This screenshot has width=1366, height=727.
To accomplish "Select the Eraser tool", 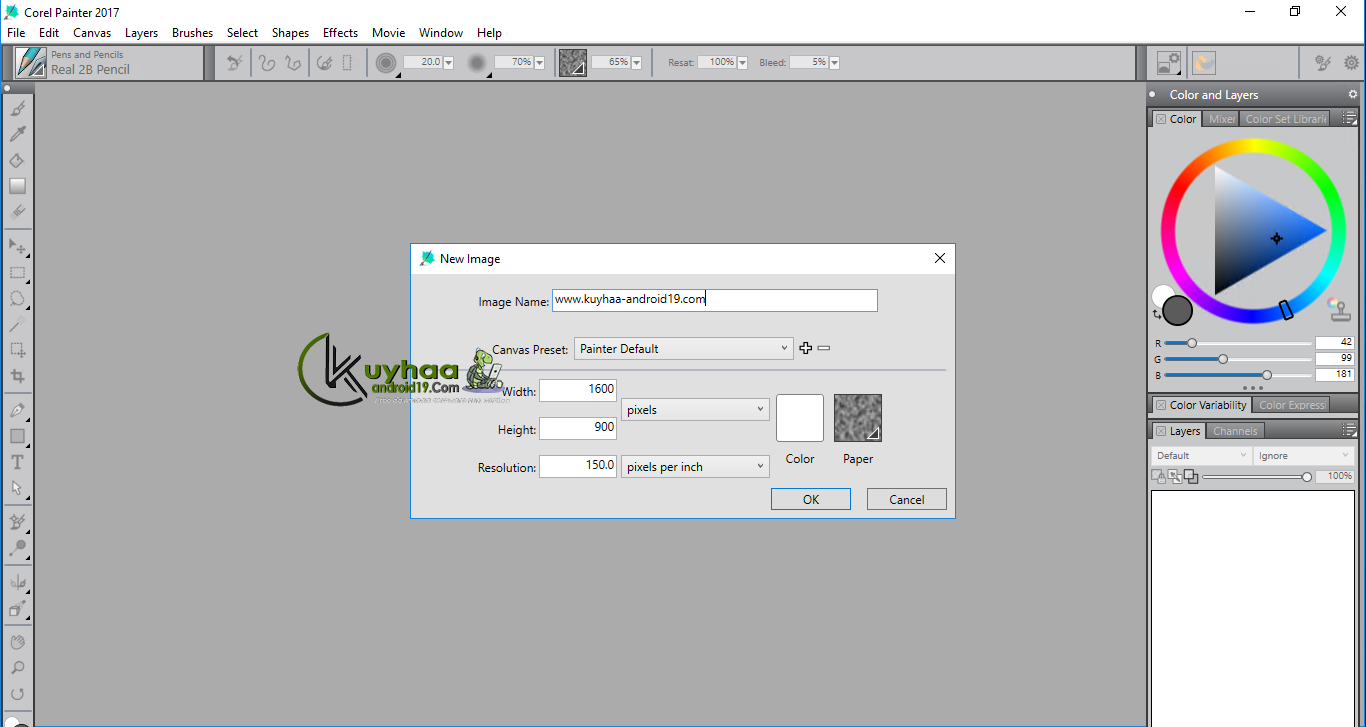I will 17,212.
